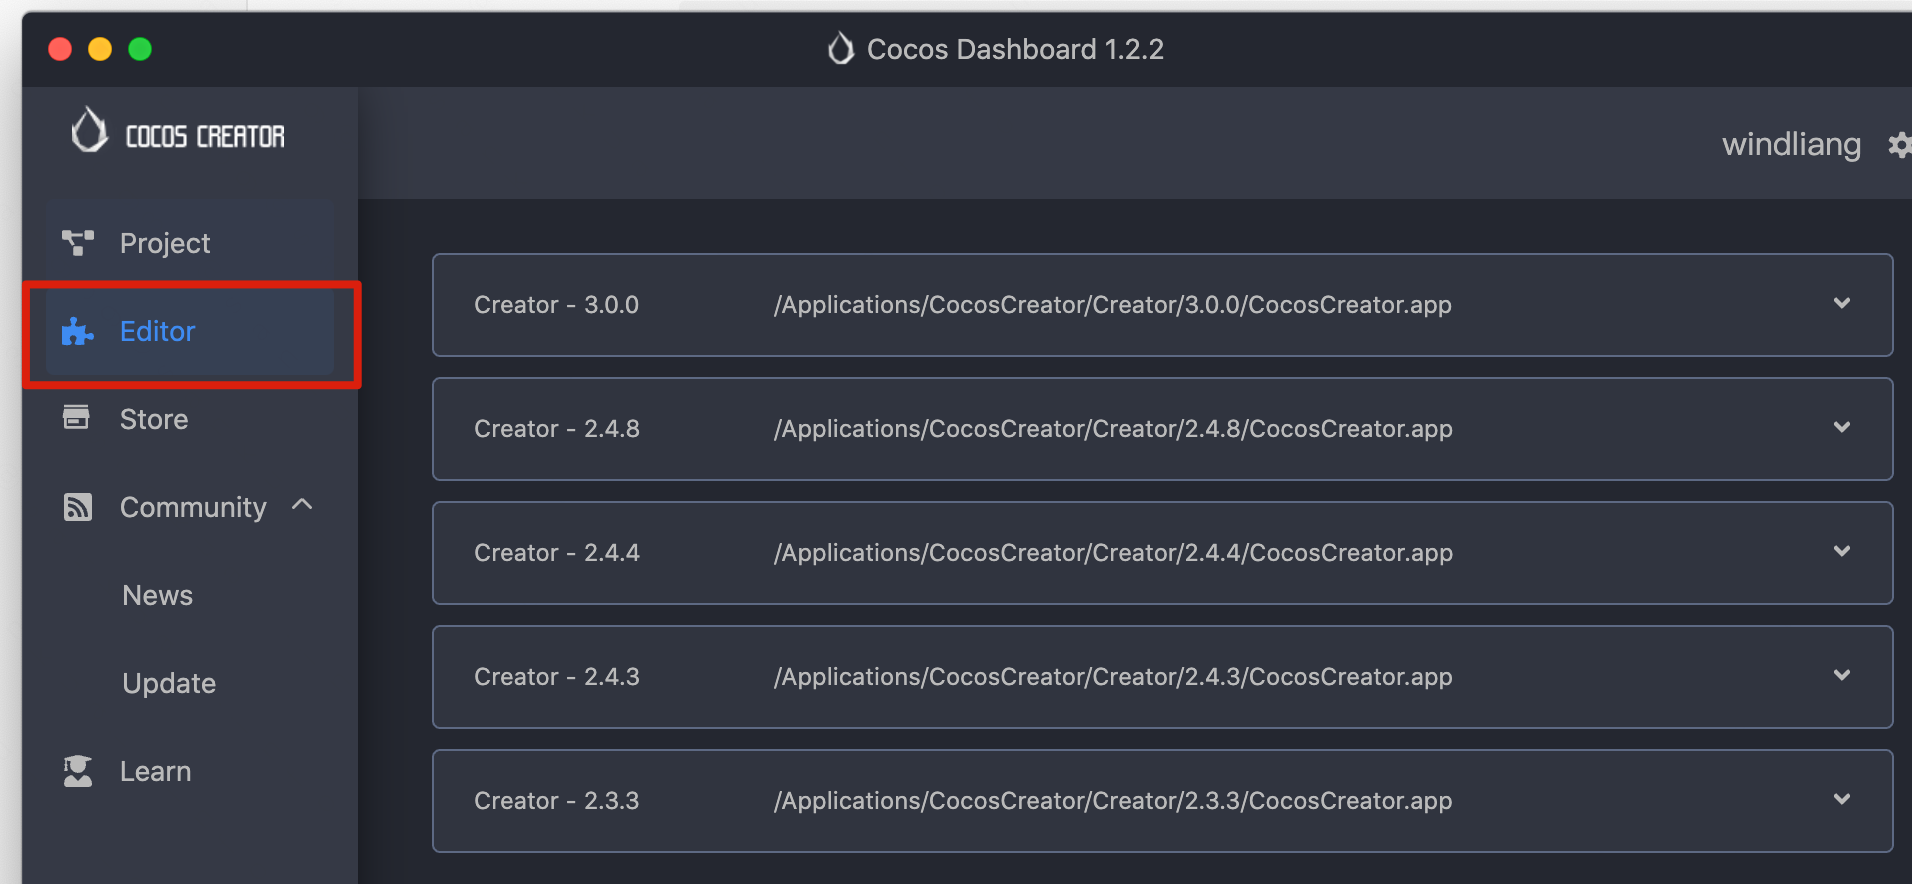This screenshot has height=884, width=1912.
Task: Click the 2.4.3 CocosCreator.app path
Action: click(x=1113, y=677)
